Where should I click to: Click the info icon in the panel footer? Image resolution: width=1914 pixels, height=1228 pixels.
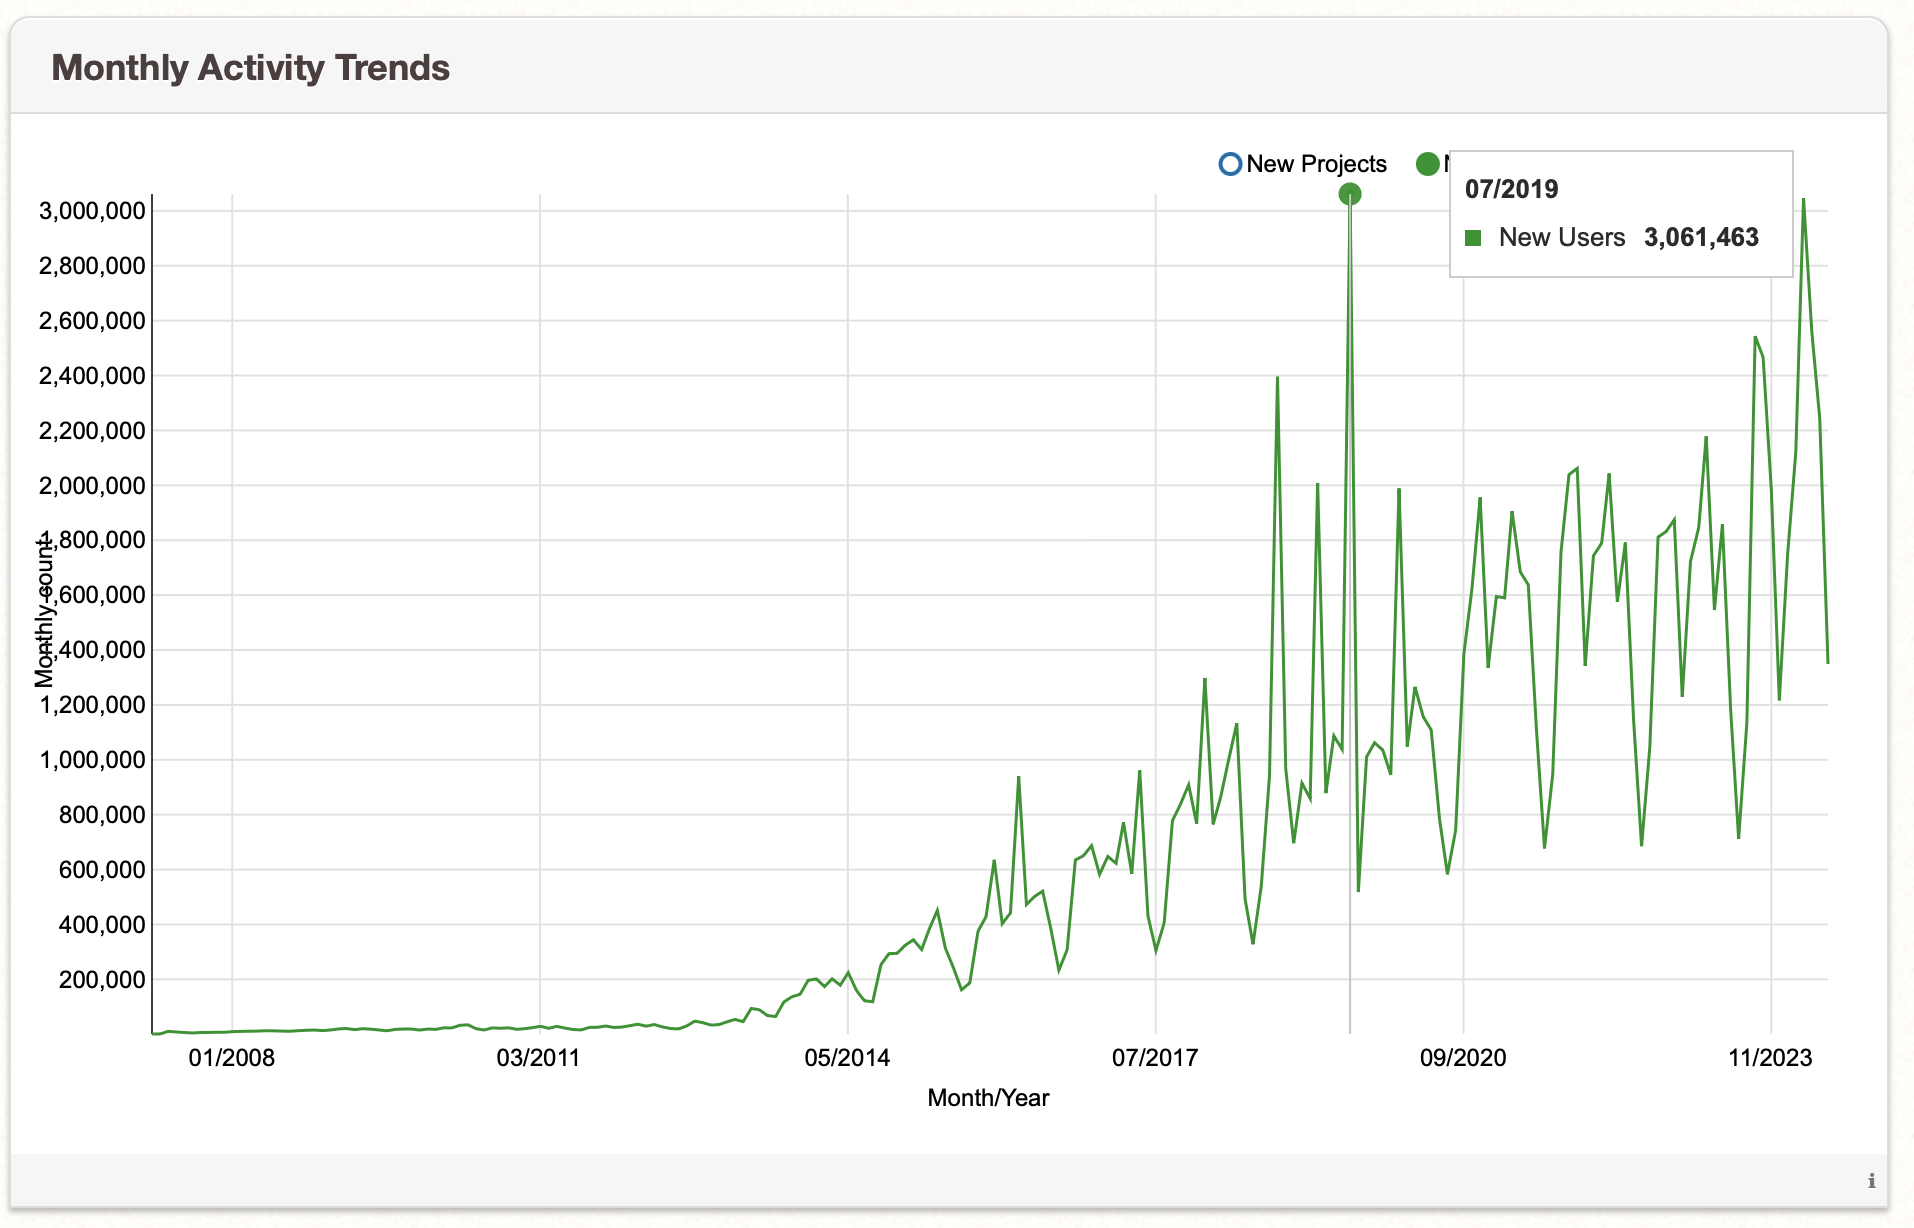1871,1181
